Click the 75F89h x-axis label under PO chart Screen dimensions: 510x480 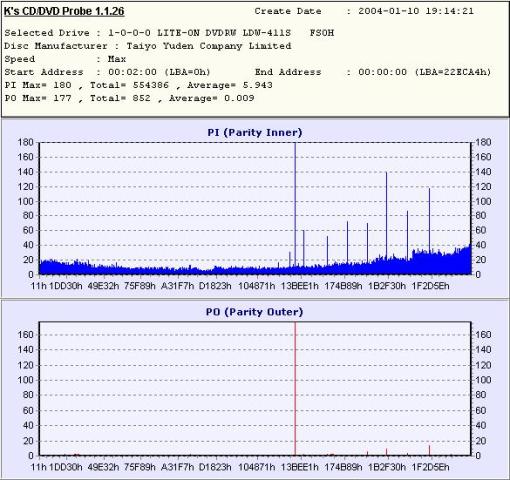tap(140, 467)
